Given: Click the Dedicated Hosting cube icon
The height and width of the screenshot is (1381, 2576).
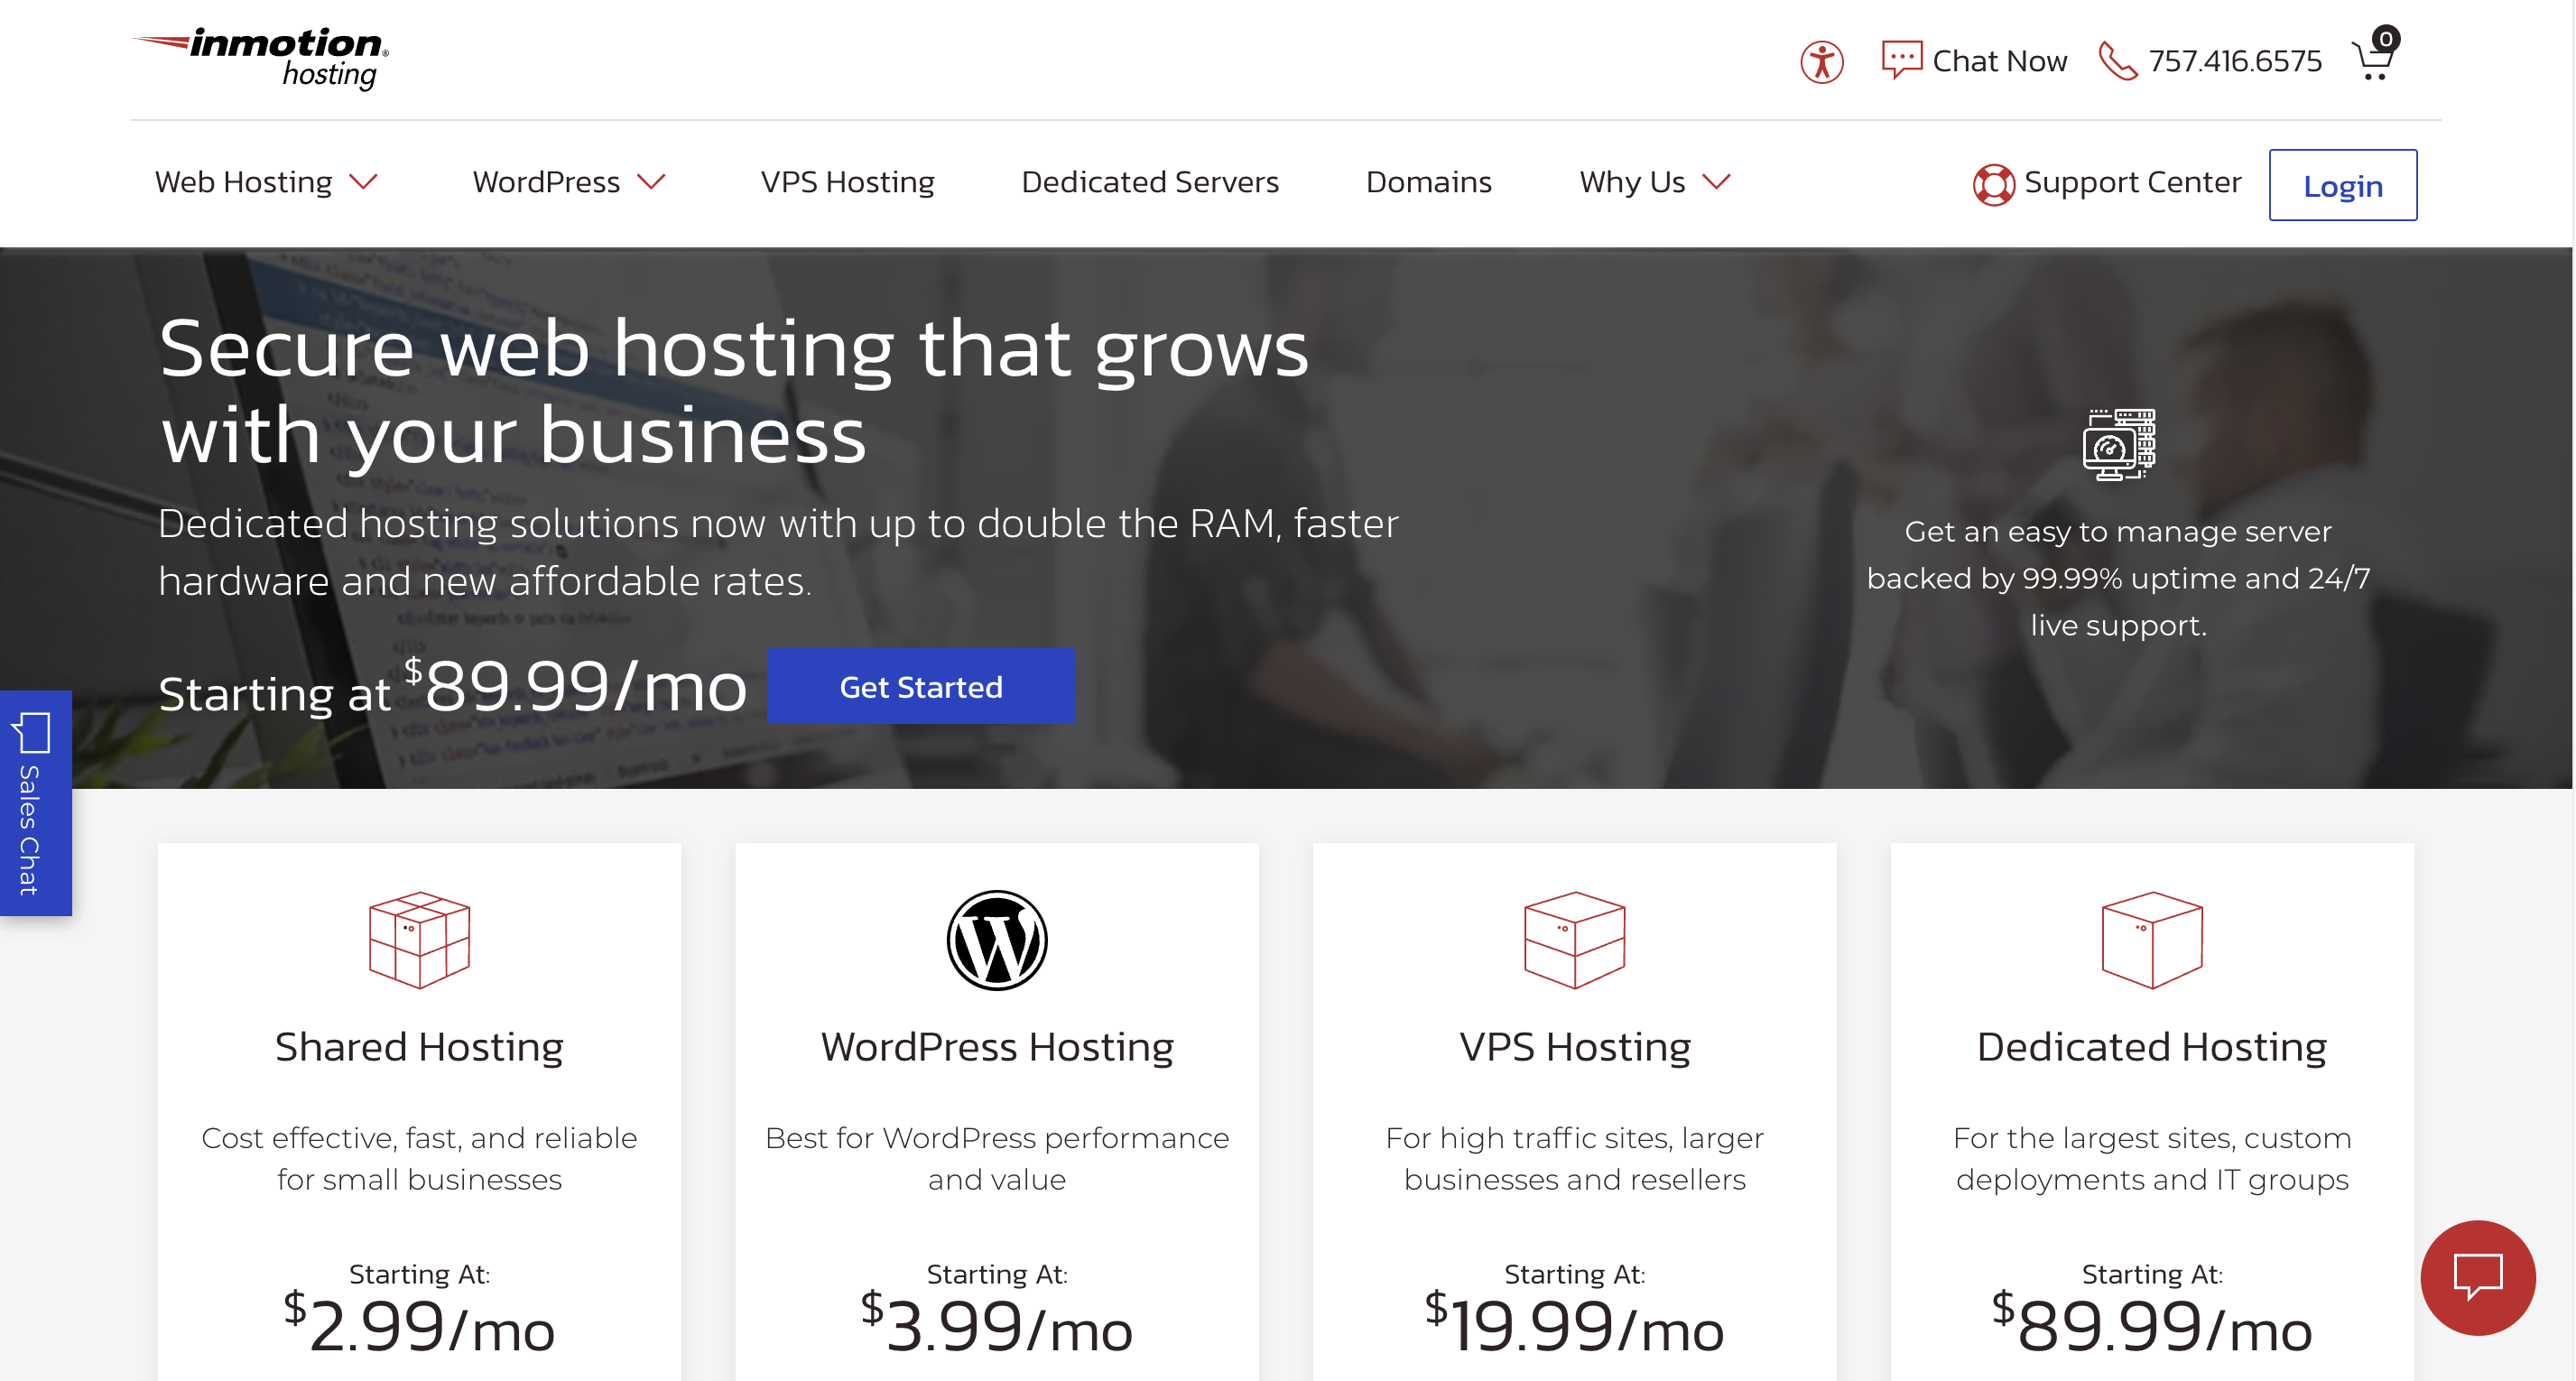Looking at the screenshot, I should (2151, 940).
